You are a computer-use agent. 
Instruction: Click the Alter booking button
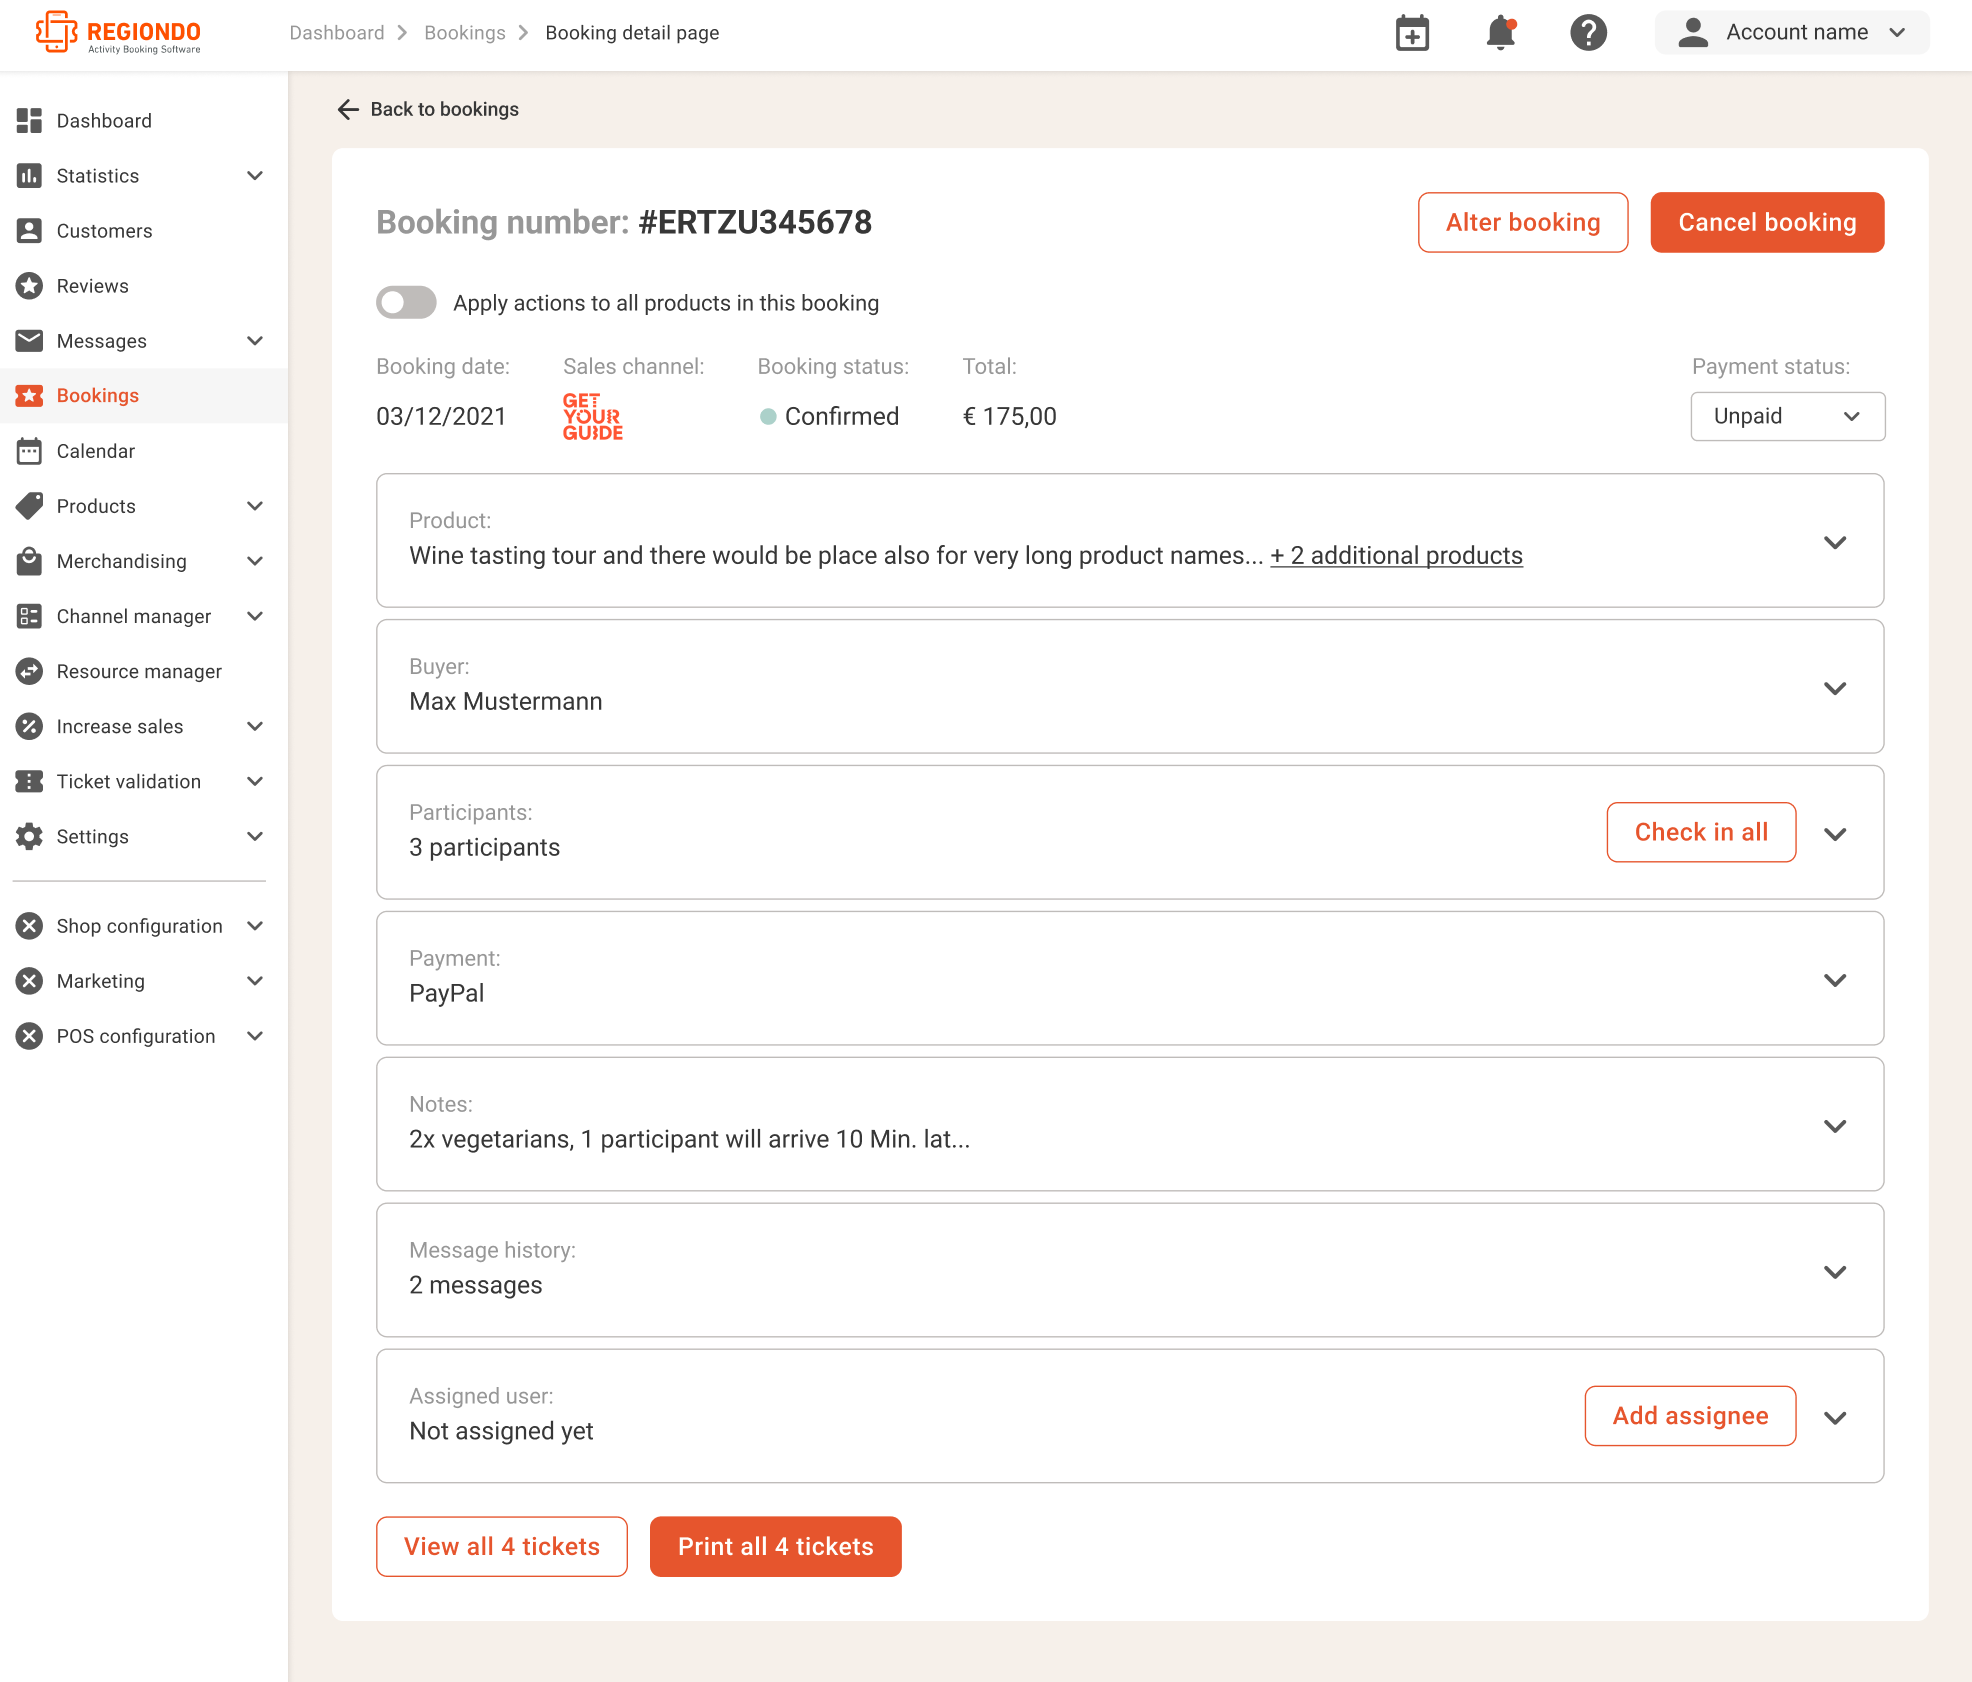(x=1522, y=222)
